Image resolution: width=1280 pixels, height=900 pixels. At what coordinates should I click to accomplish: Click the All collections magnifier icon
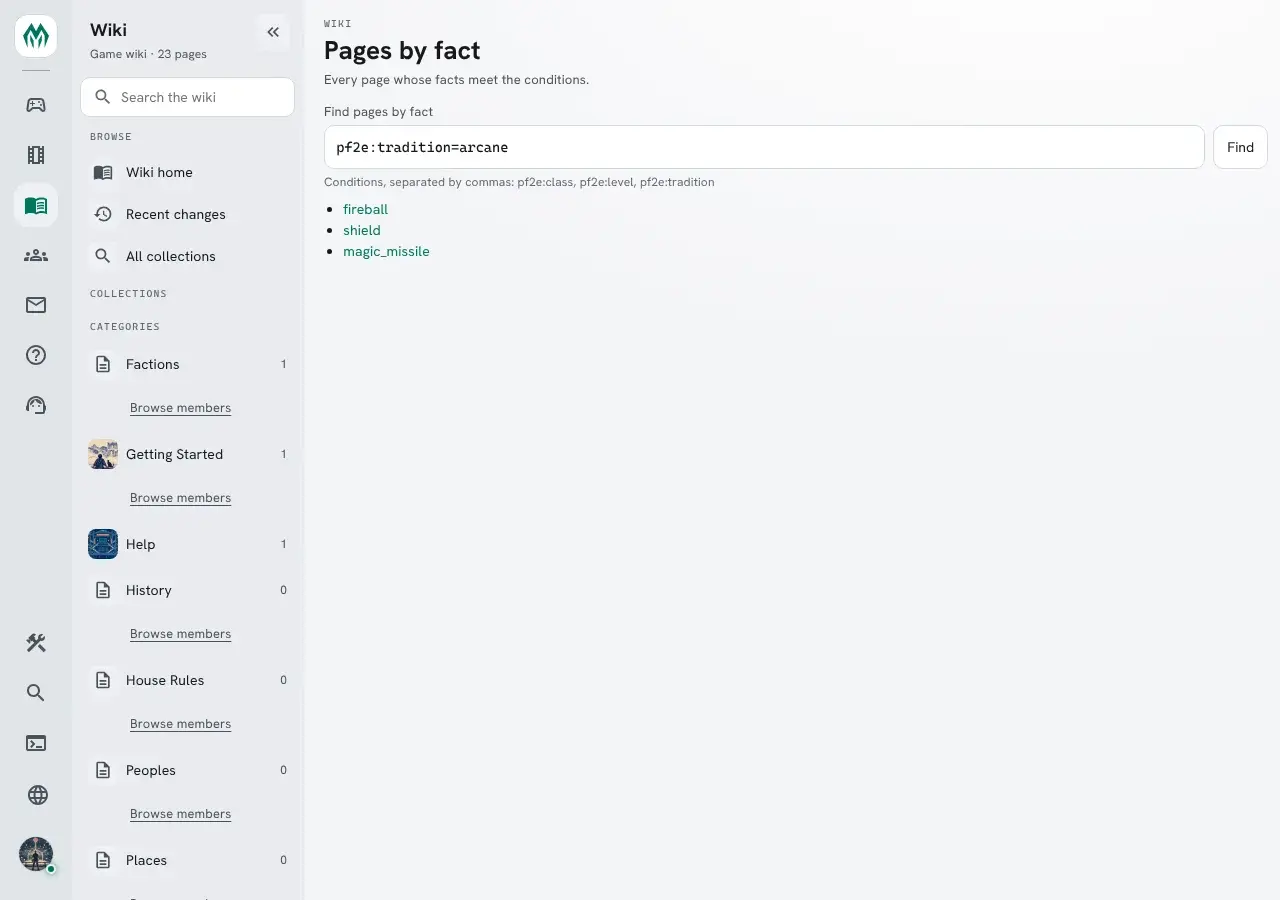coord(103,256)
